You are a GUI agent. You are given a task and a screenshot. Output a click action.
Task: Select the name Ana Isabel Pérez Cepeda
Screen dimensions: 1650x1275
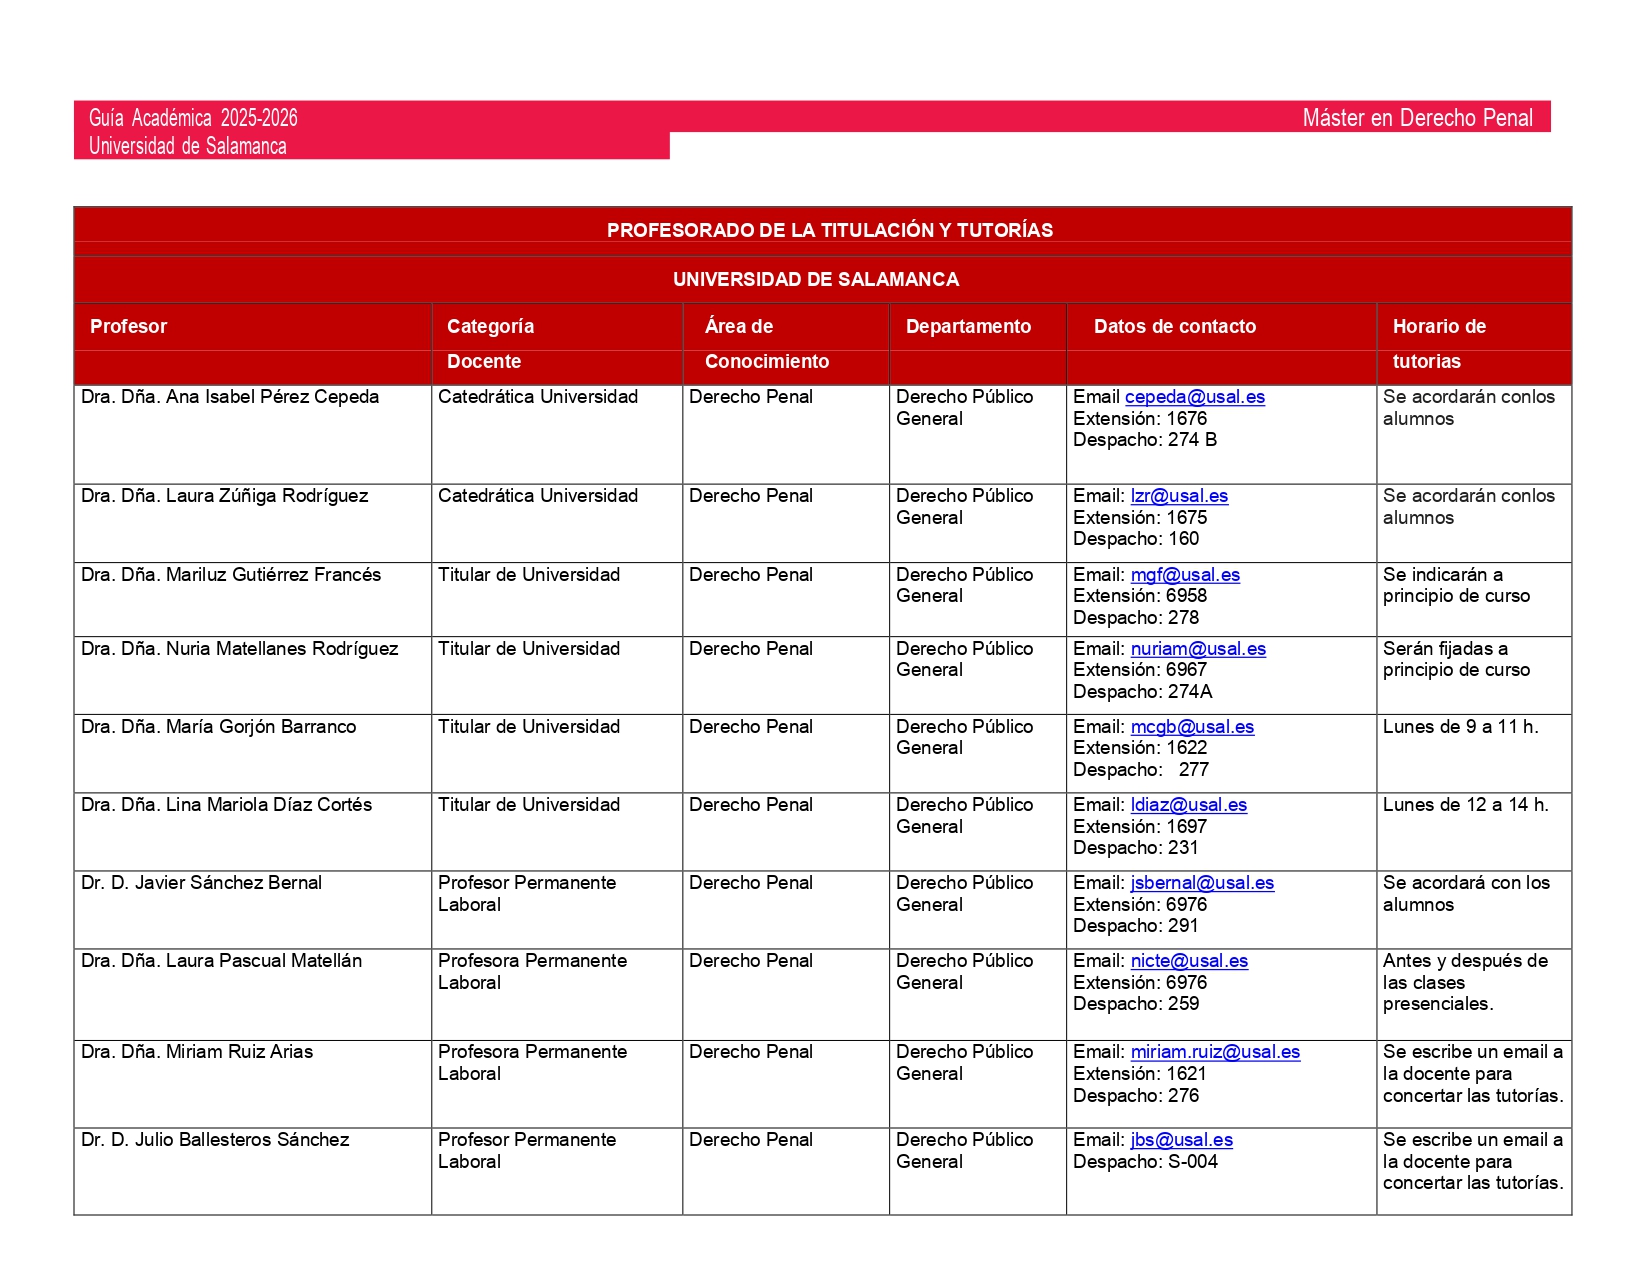click(272, 397)
